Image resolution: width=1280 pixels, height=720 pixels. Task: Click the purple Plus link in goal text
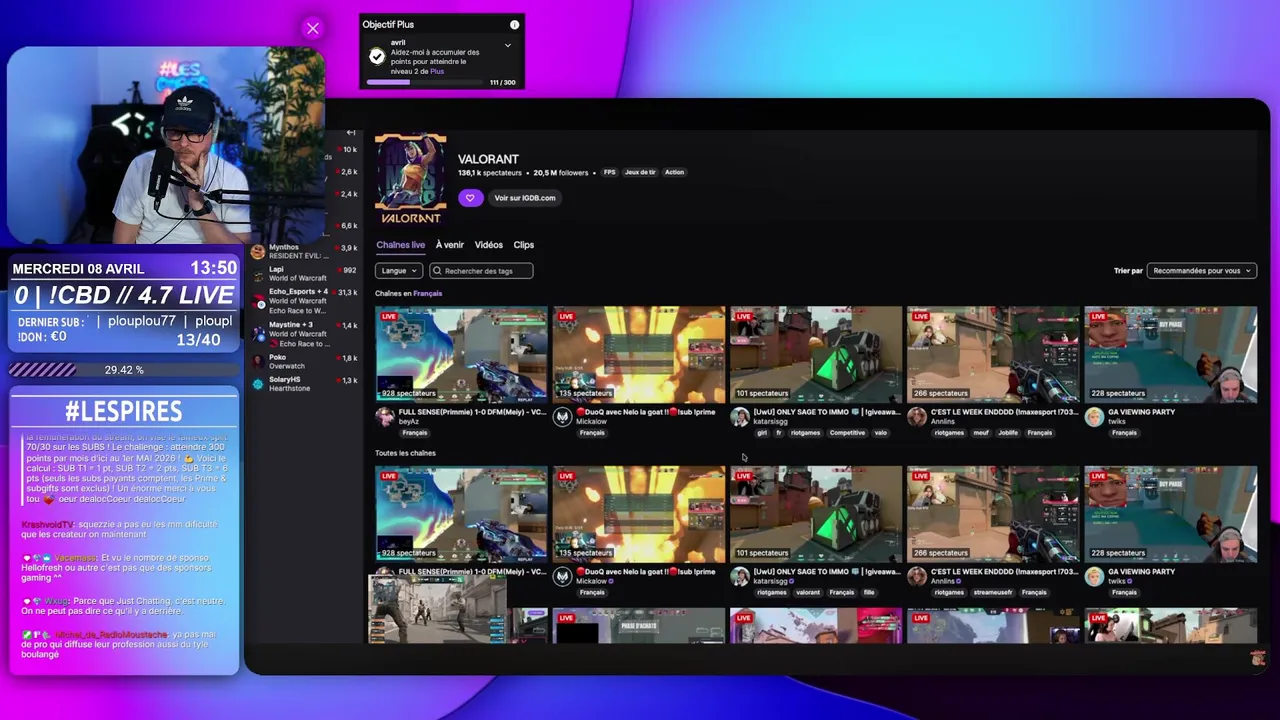tap(437, 72)
